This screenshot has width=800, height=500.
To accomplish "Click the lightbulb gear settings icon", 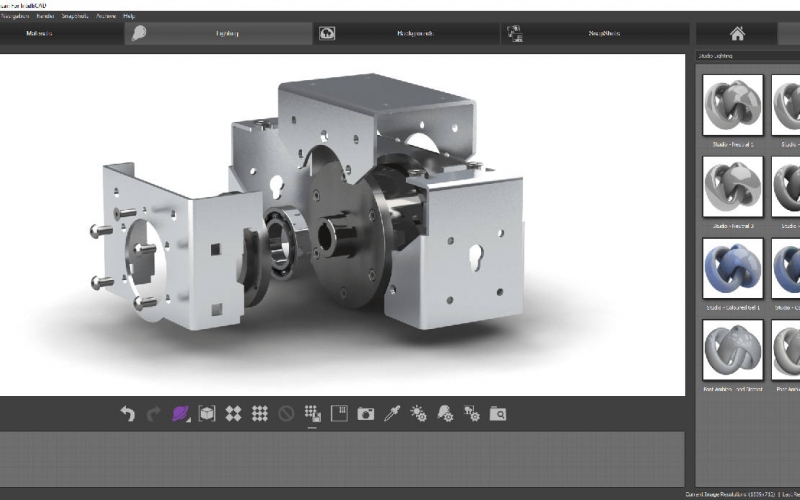I will 445,413.
